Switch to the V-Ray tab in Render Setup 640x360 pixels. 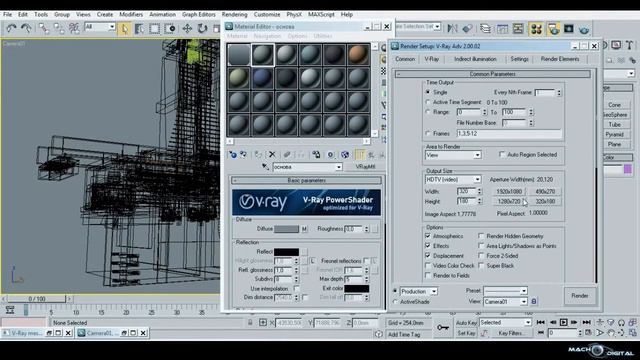(x=431, y=59)
